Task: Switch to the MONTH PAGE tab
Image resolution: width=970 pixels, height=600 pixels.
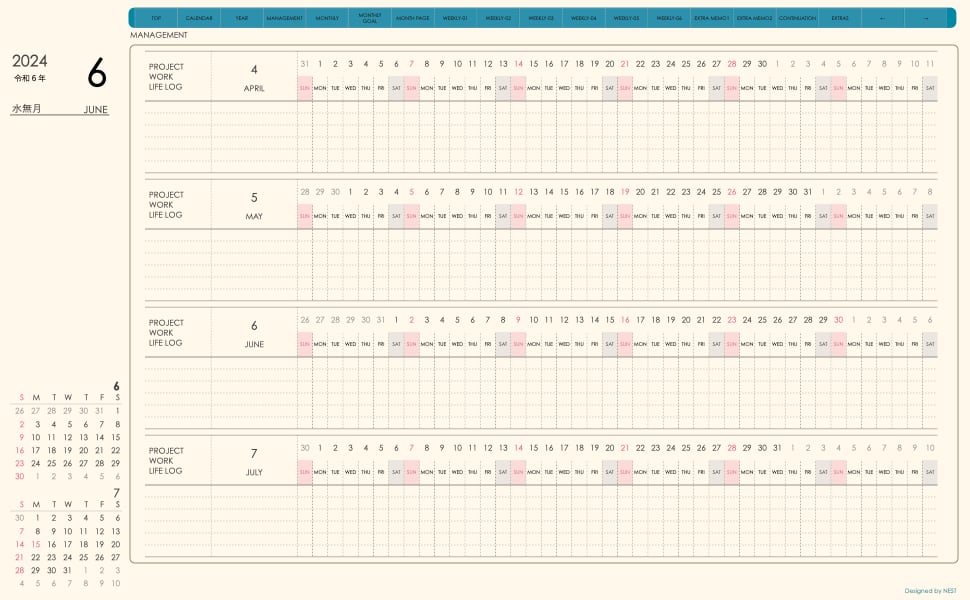Action: point(413,18)
